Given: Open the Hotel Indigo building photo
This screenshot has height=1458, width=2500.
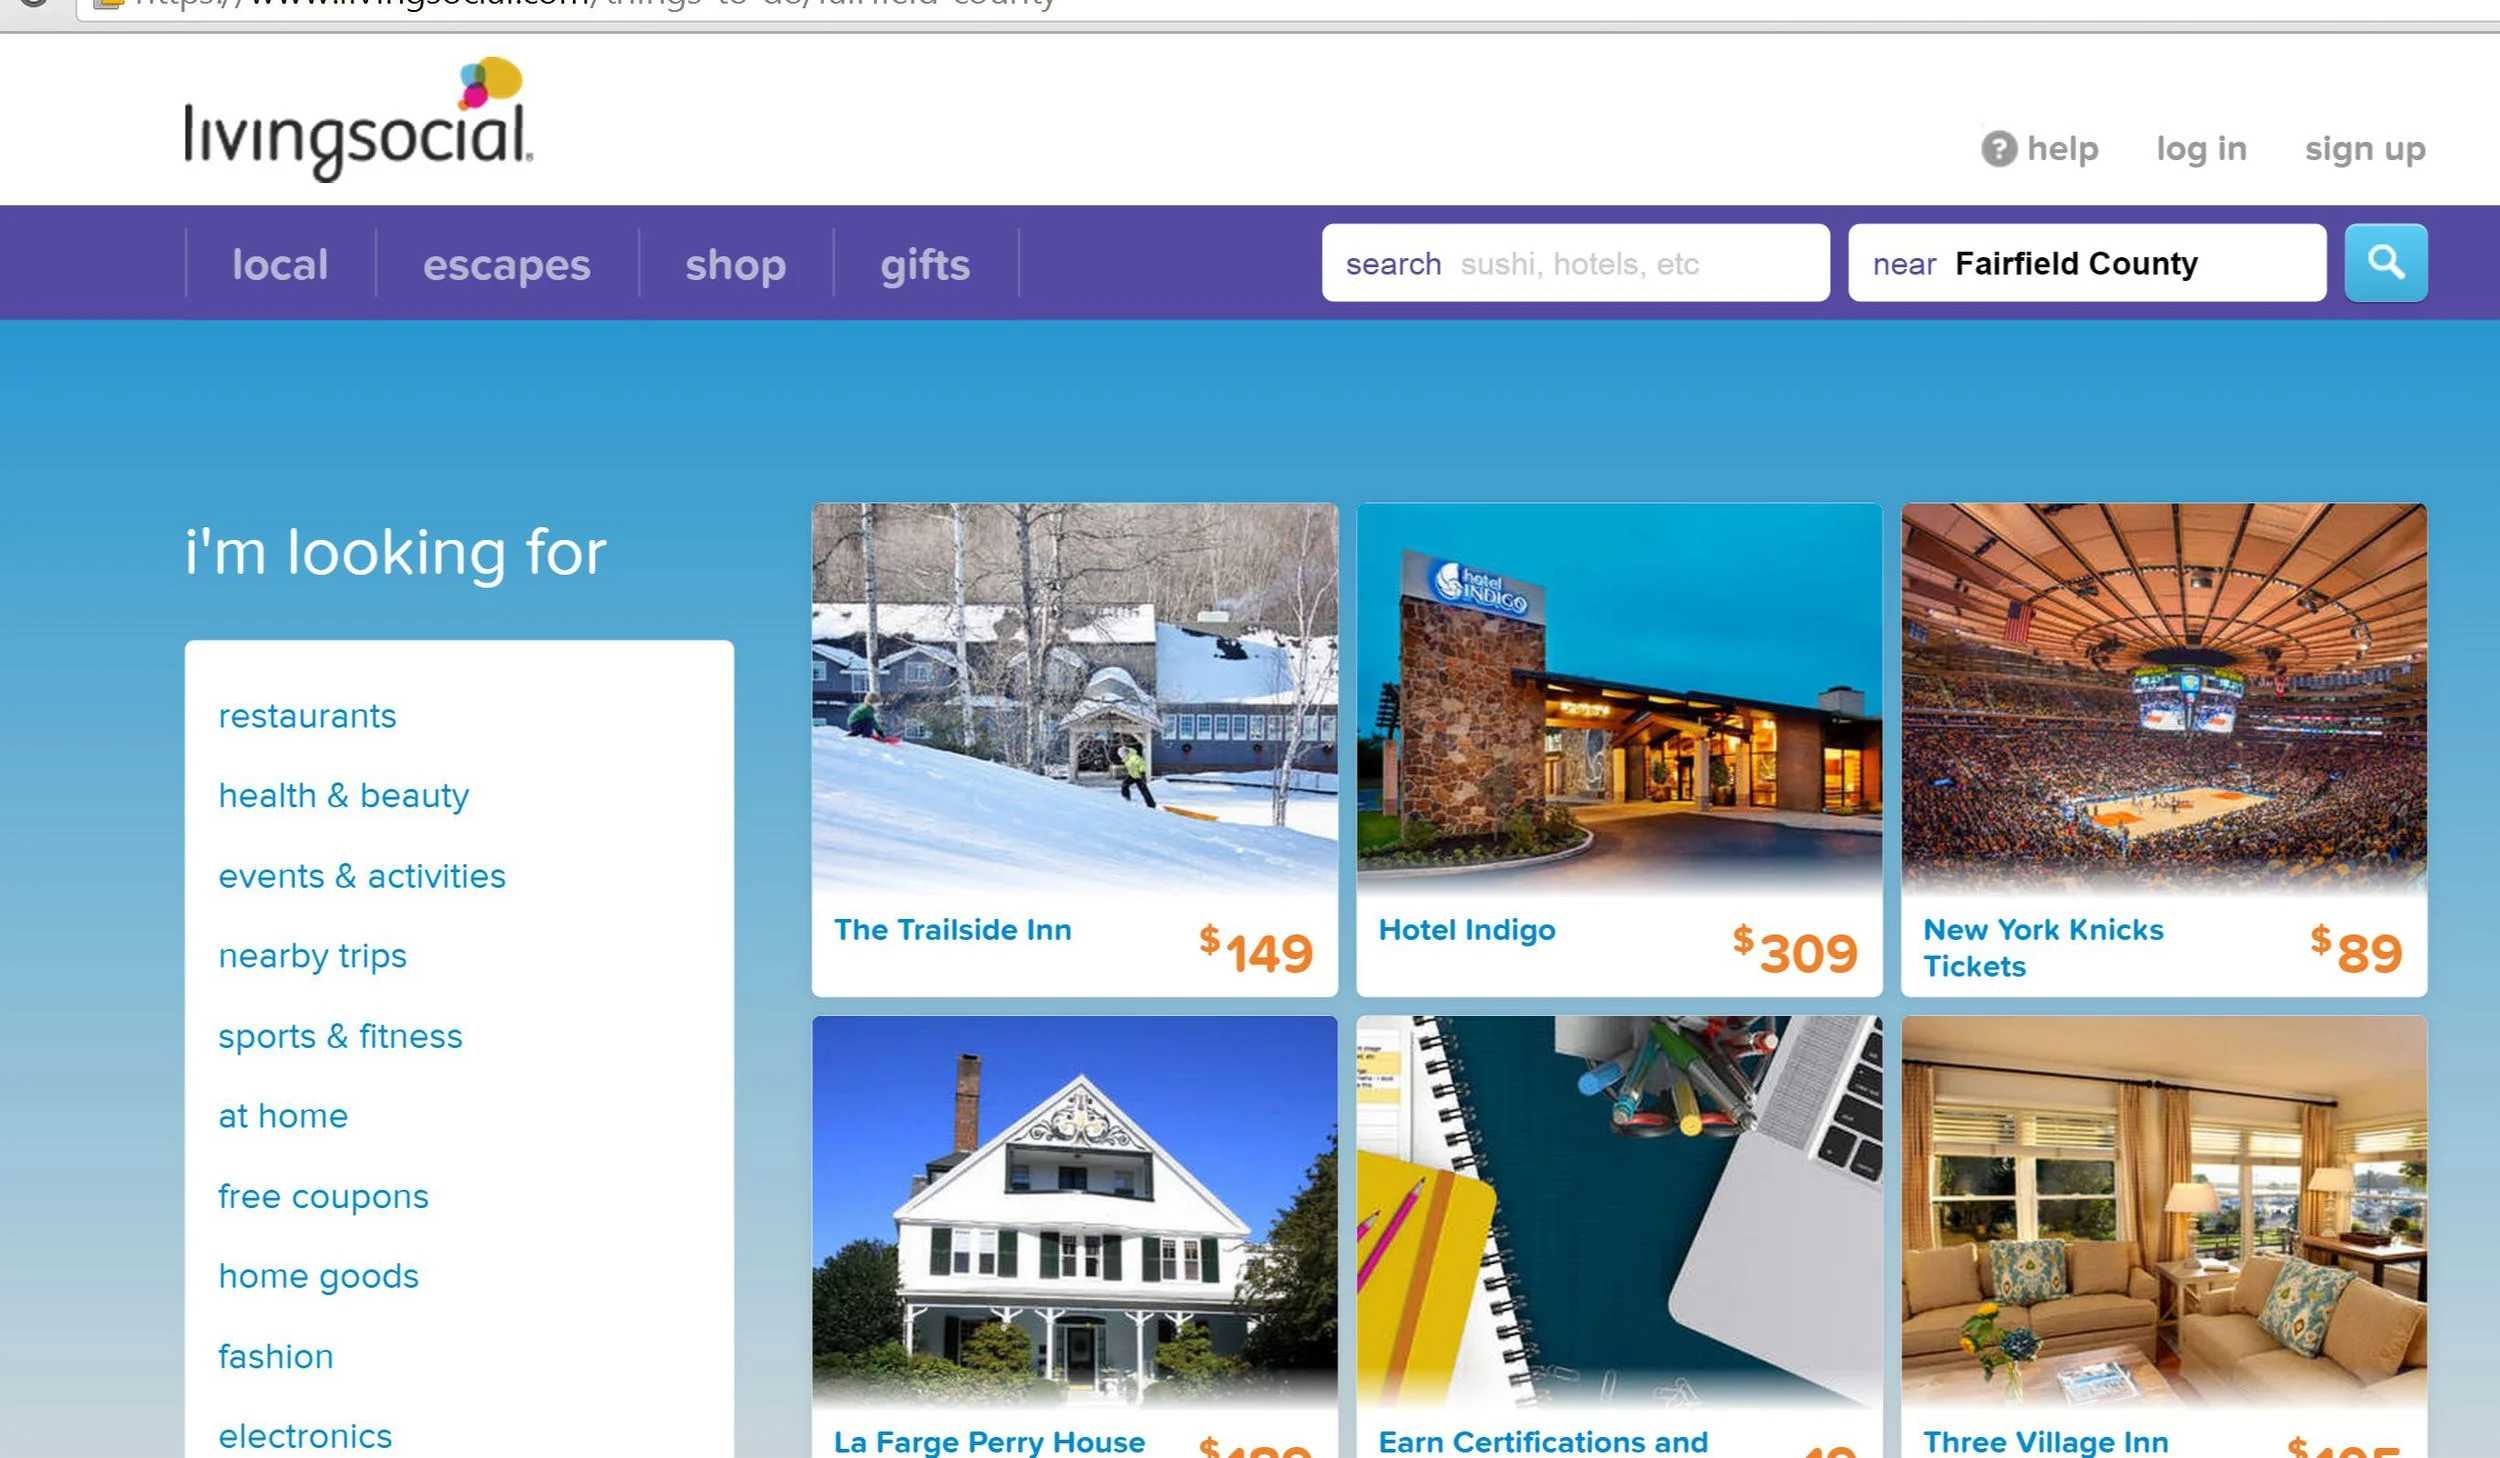Looking at the screenshot, I should (1619, 698).
